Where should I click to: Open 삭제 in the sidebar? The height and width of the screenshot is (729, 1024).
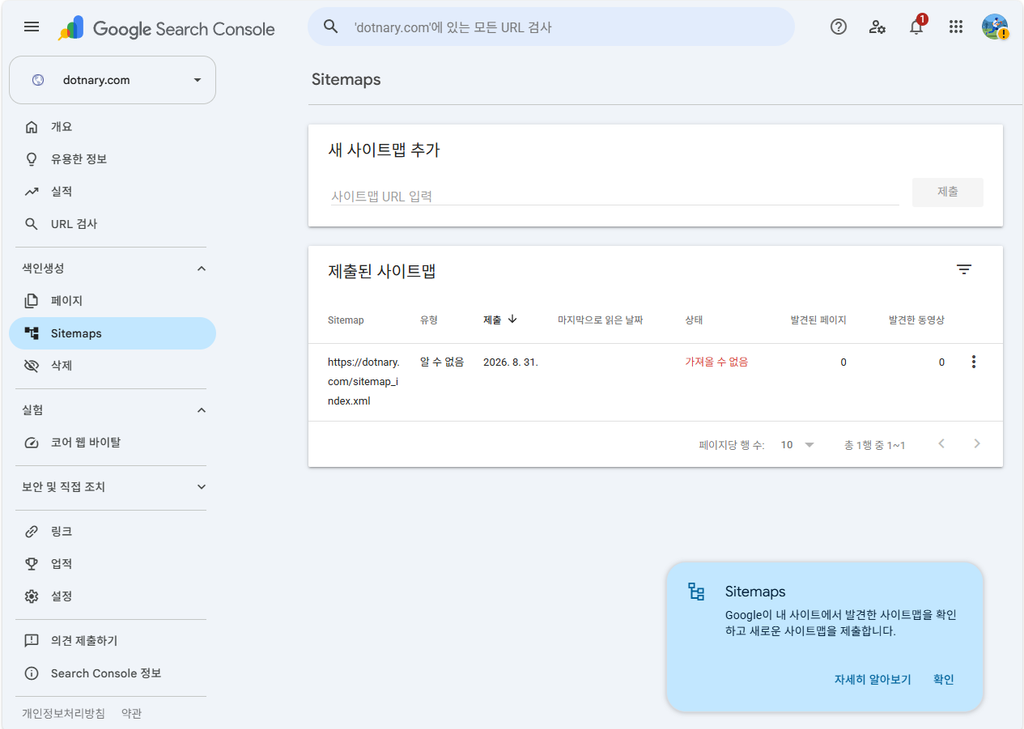[112, 366]
